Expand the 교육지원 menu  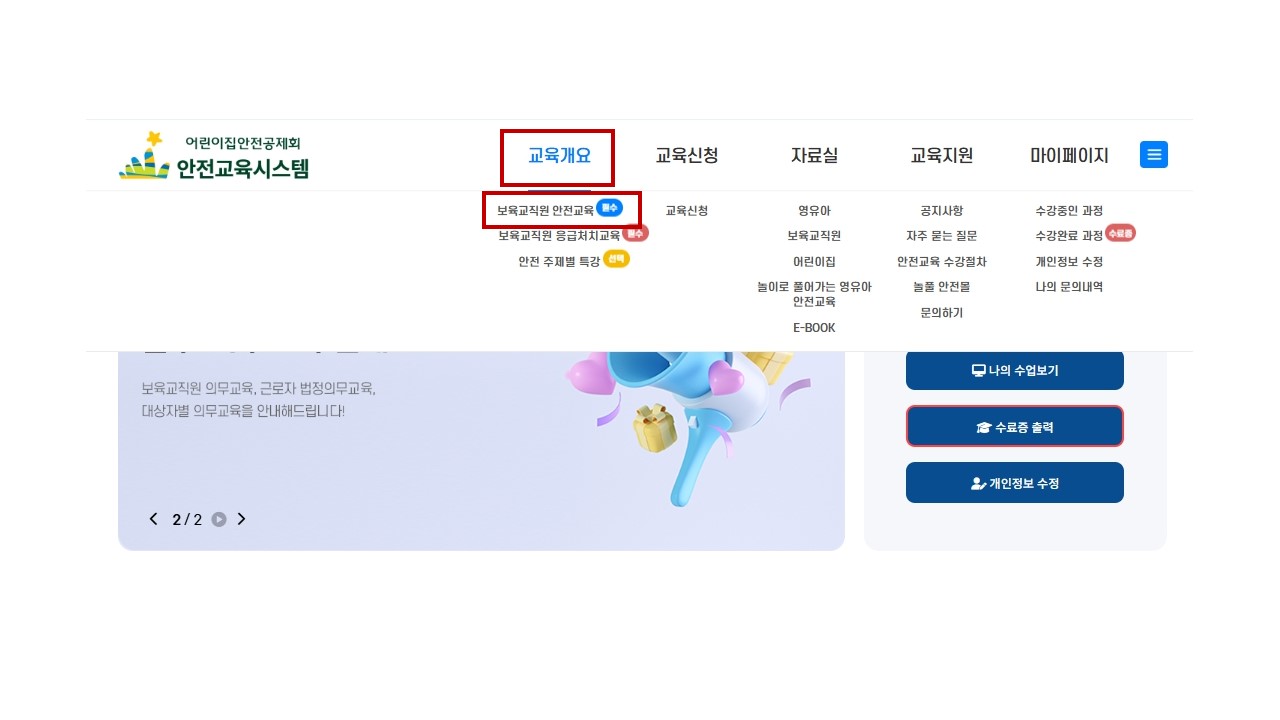941,156
